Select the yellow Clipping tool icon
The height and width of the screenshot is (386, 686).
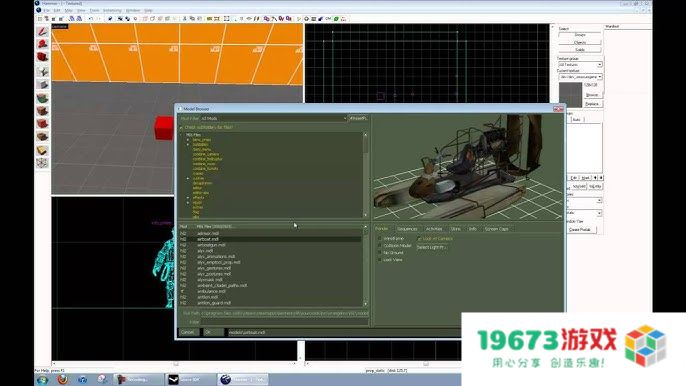42,151
